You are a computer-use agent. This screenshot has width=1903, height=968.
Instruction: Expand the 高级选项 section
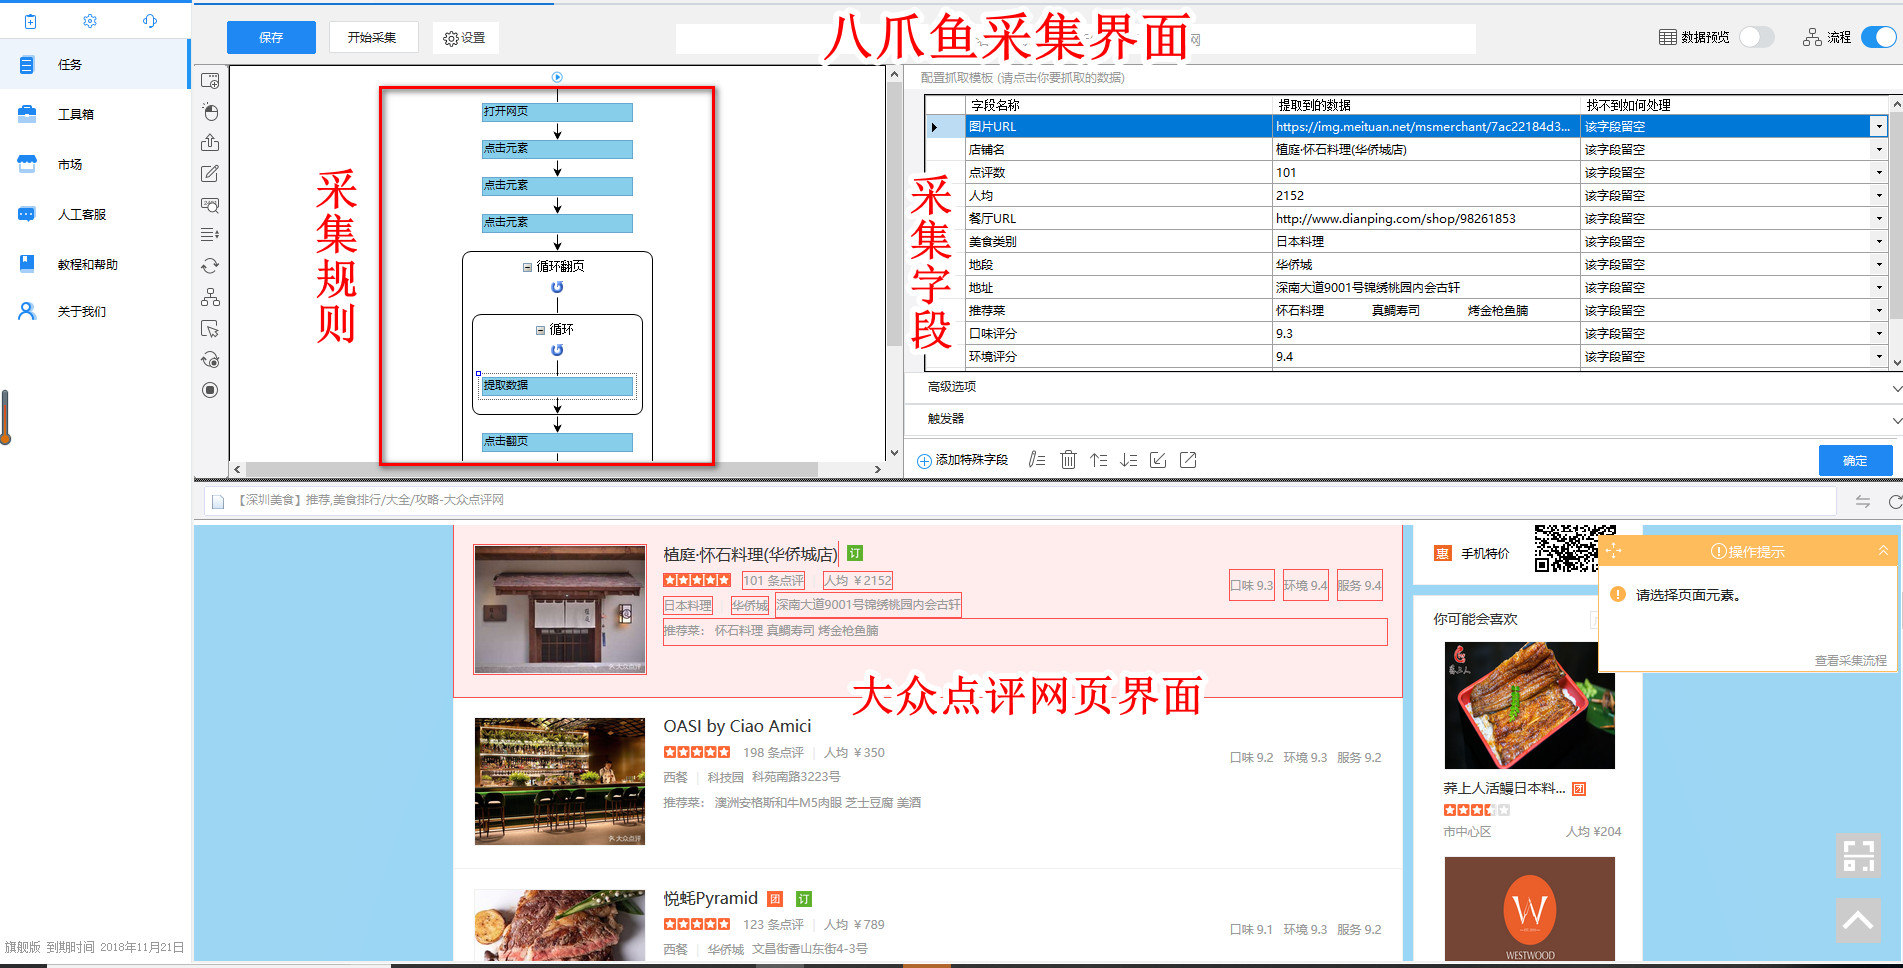point(1896,388)
